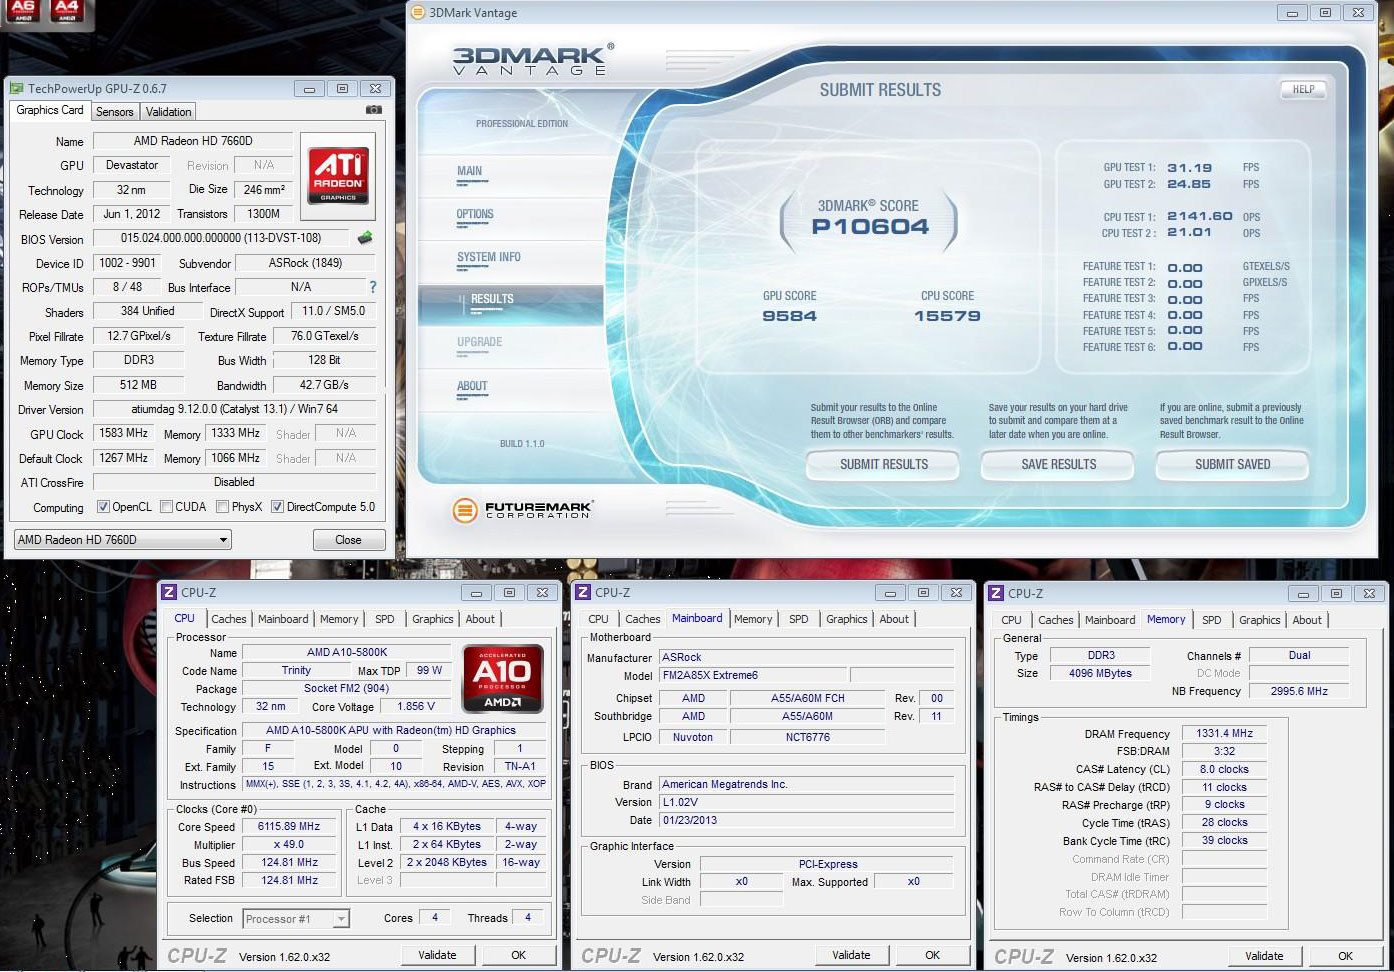The height and width of the screenshot is (972, 1394).
Task: Click the GPU score value 9584
Action: 789,316
